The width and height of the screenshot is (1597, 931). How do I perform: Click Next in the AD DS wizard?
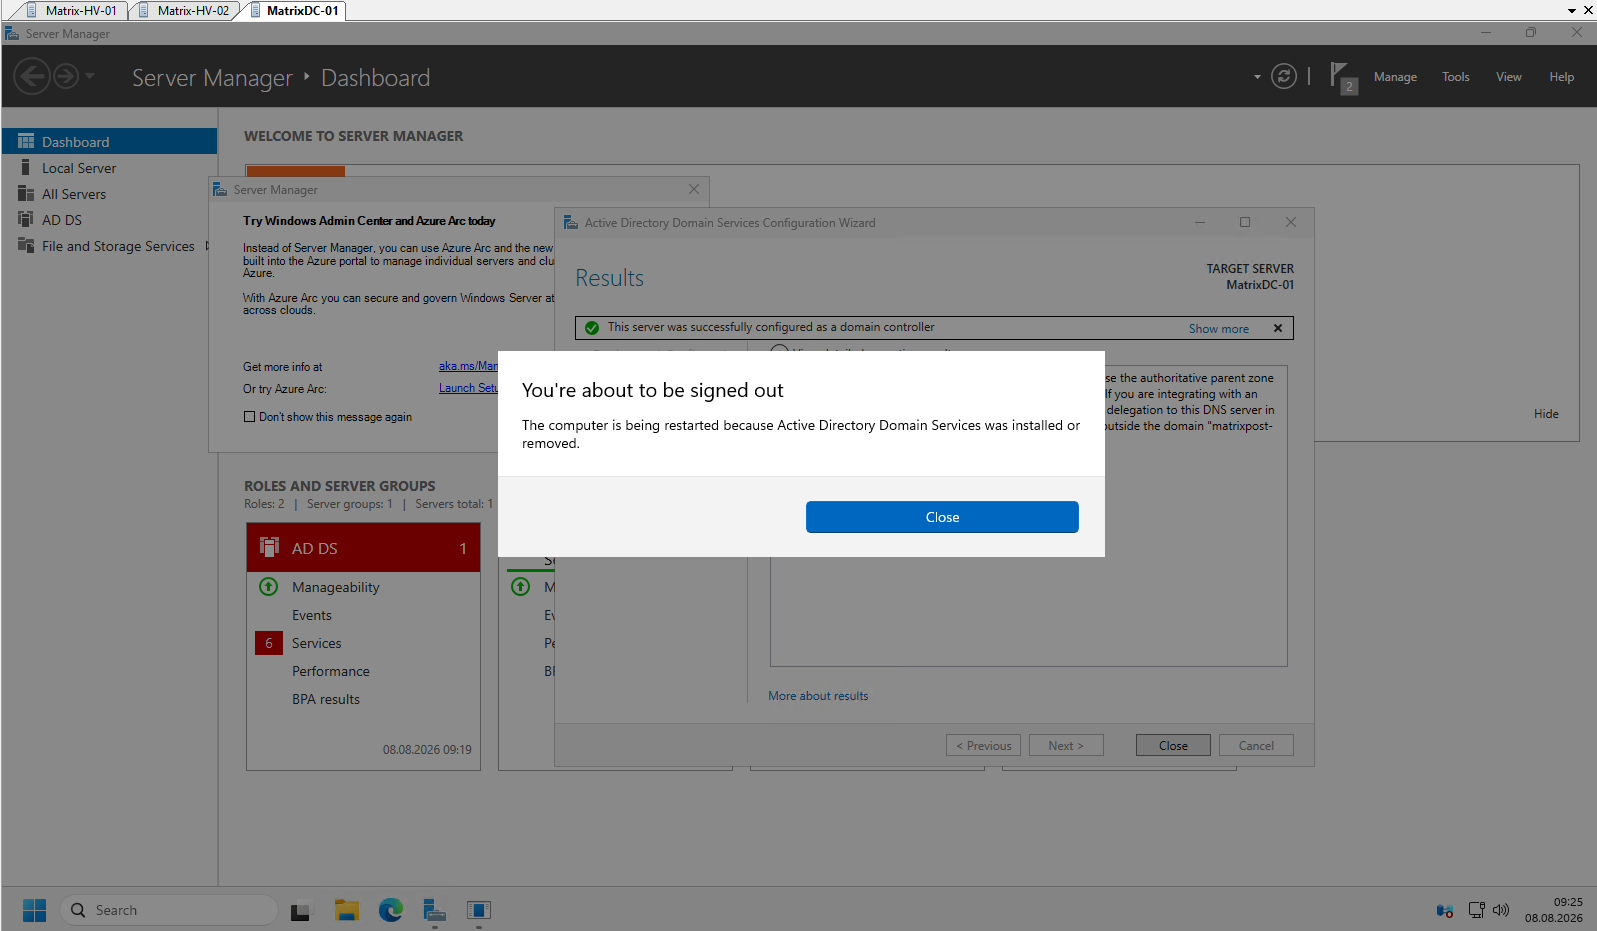(x=1066, y=745)
